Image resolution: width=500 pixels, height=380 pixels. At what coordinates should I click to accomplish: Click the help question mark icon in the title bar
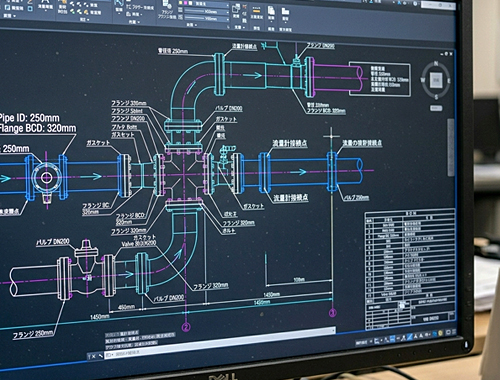[x=415, y=3]
